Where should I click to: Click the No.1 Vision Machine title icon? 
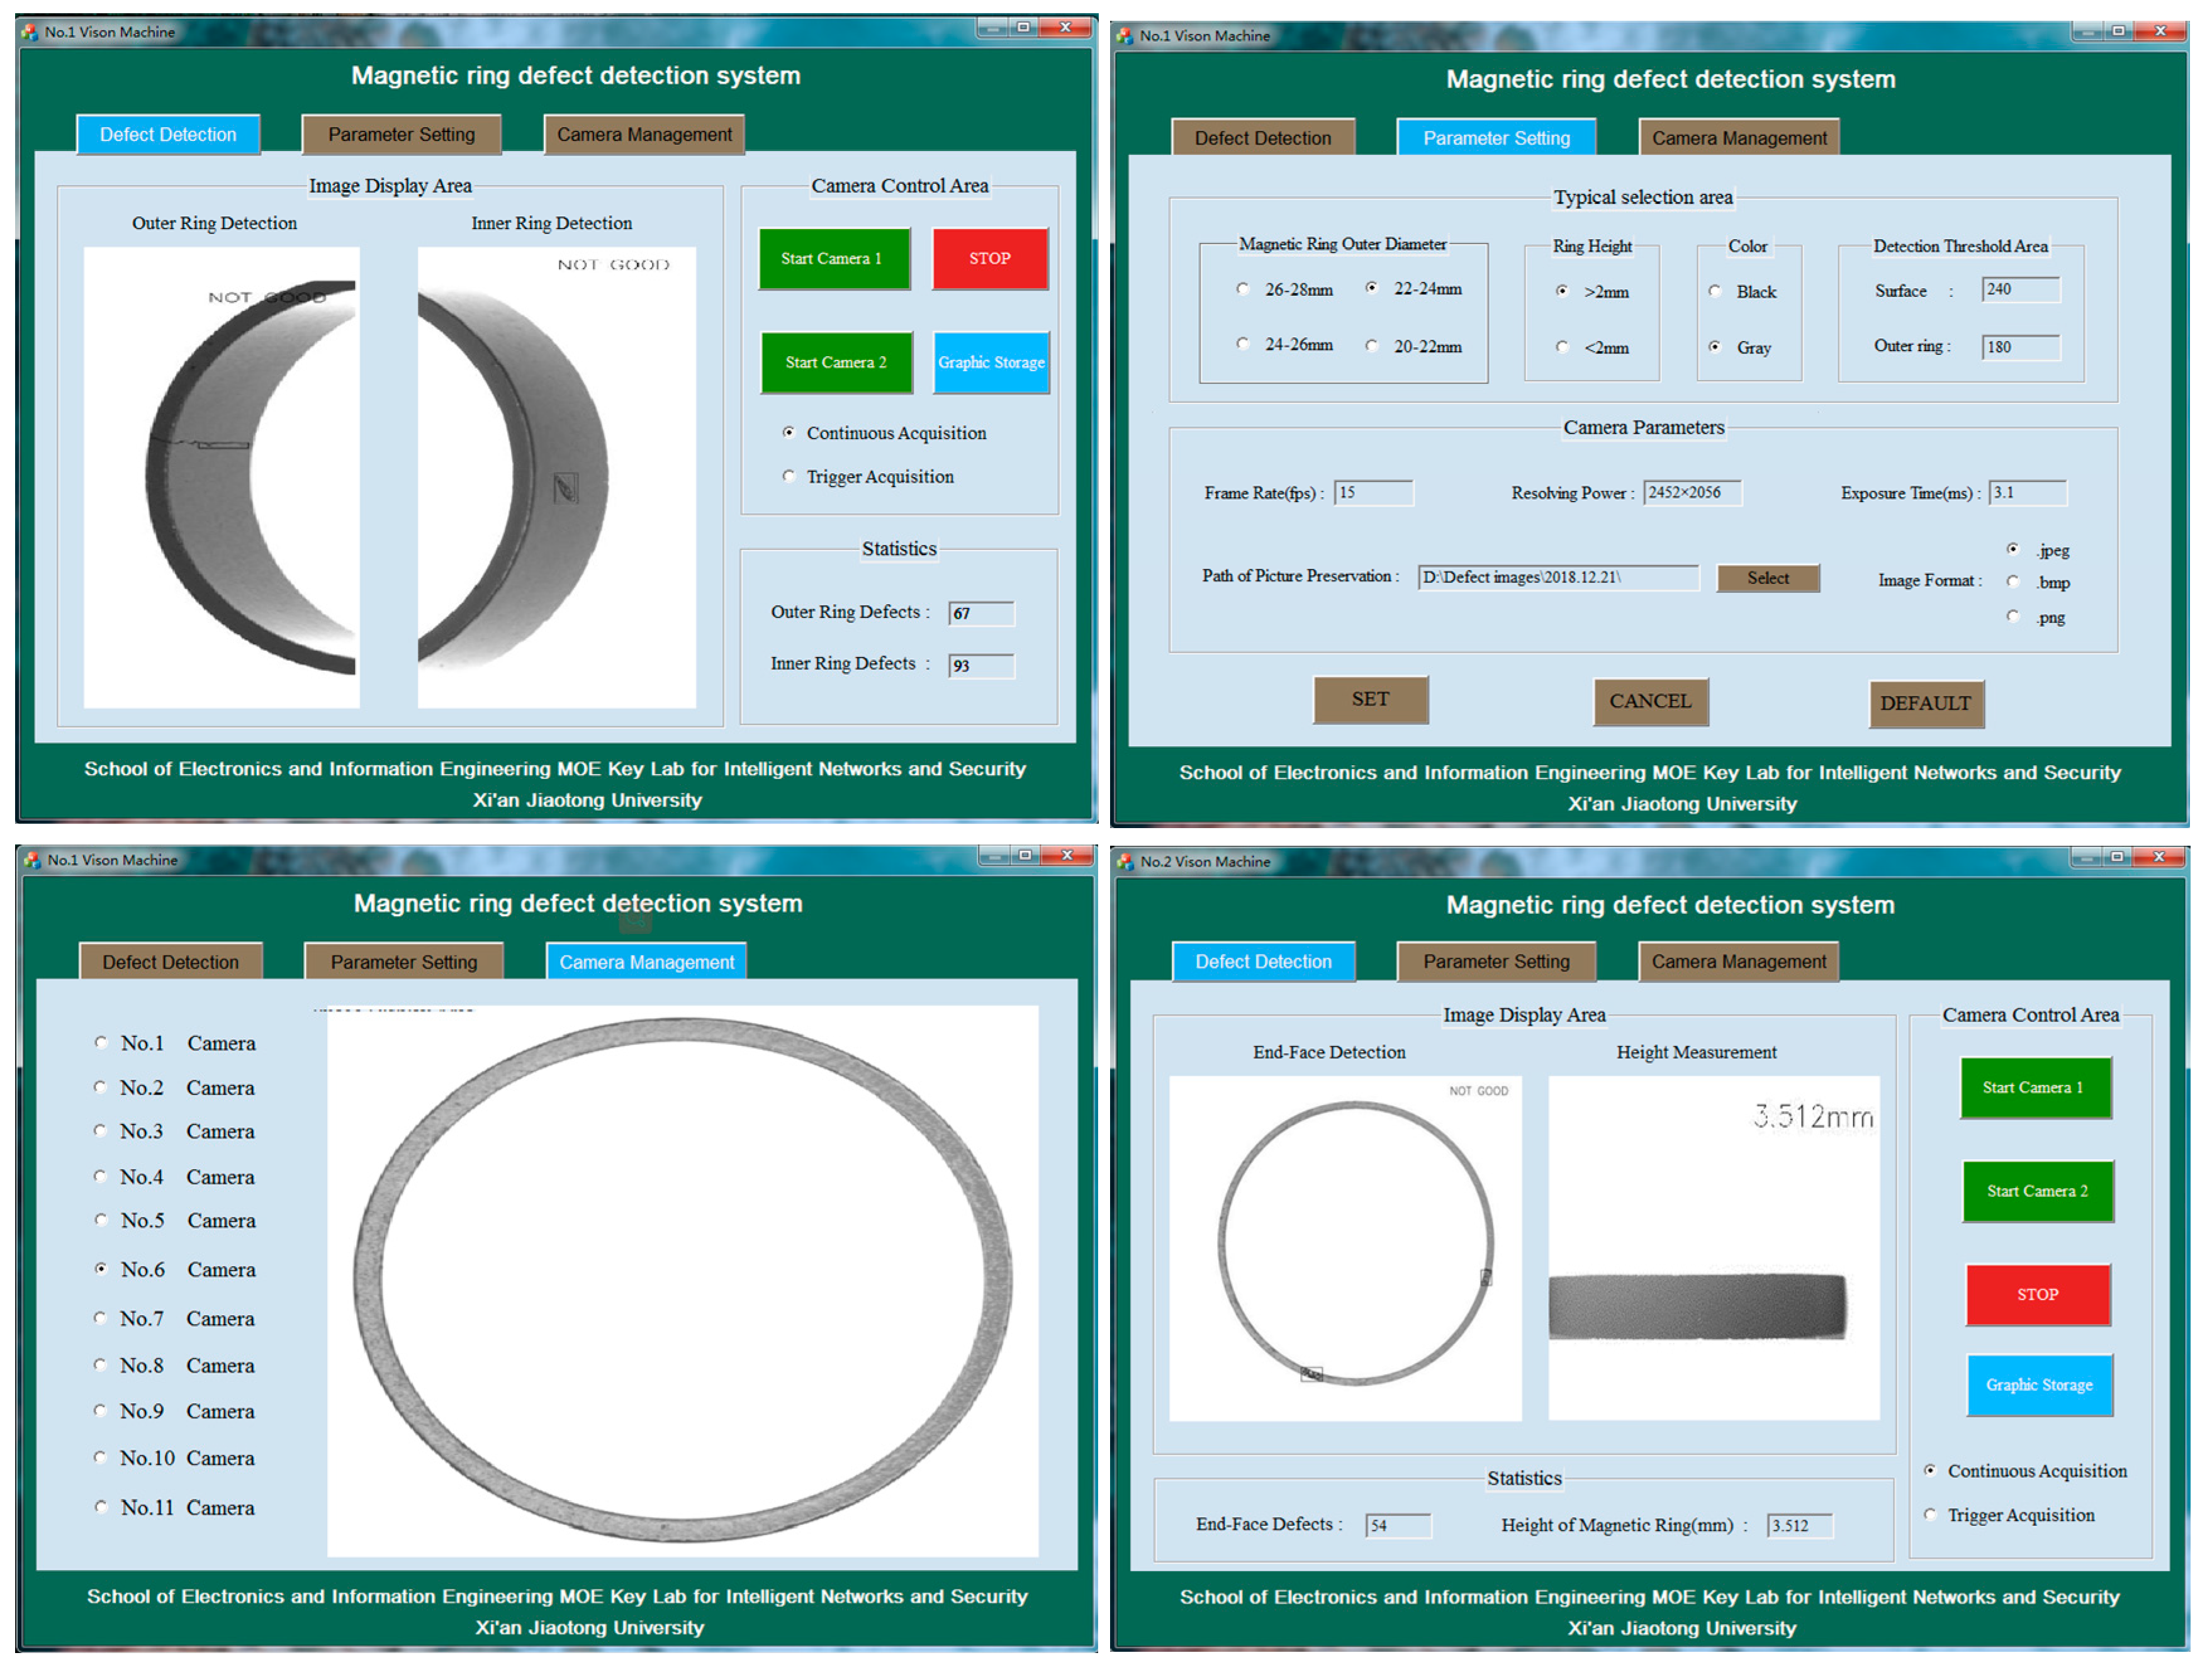pos(29,31)
